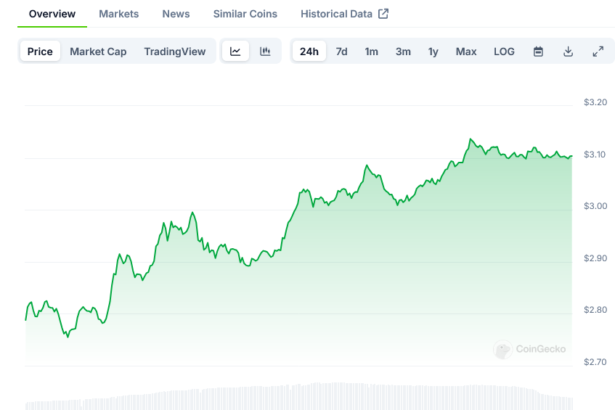
Task: Show the 1y price history
Action: [x=433, y=51]
